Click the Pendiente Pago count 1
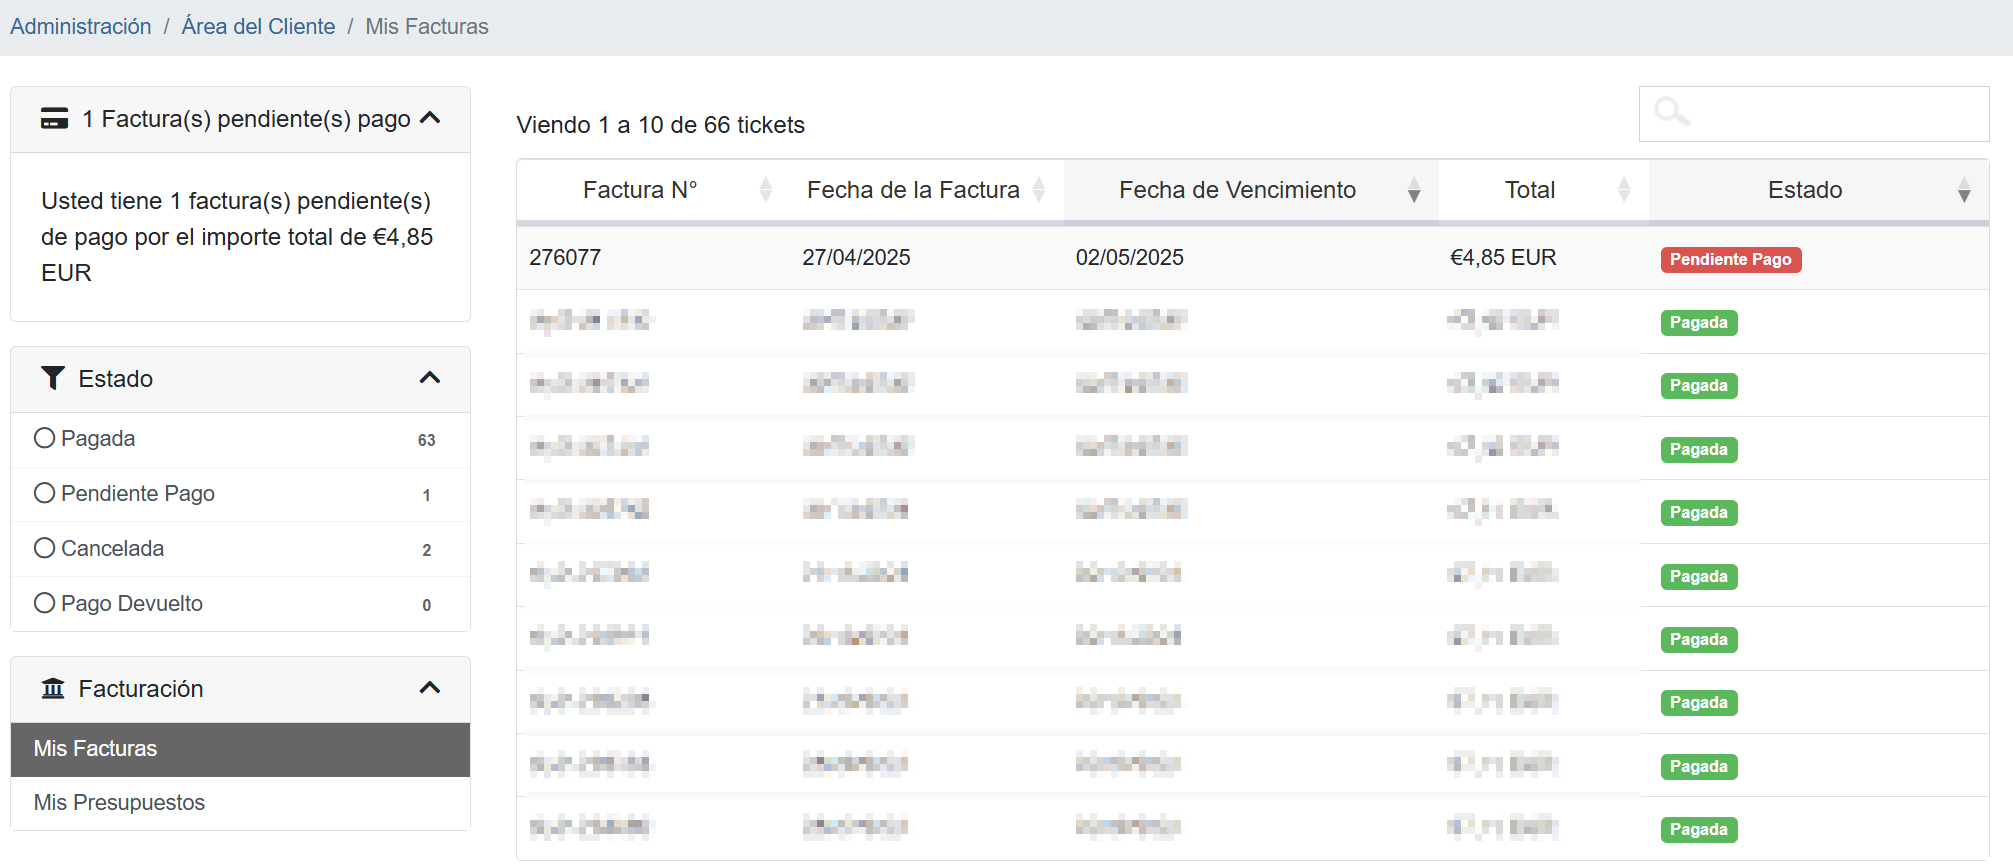Screen dimensions: 2013x868 427,495
